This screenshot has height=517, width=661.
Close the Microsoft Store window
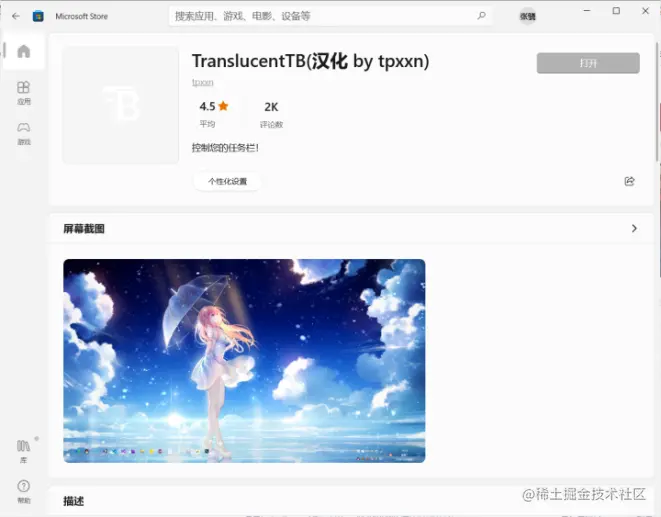(x=645, y=11)
